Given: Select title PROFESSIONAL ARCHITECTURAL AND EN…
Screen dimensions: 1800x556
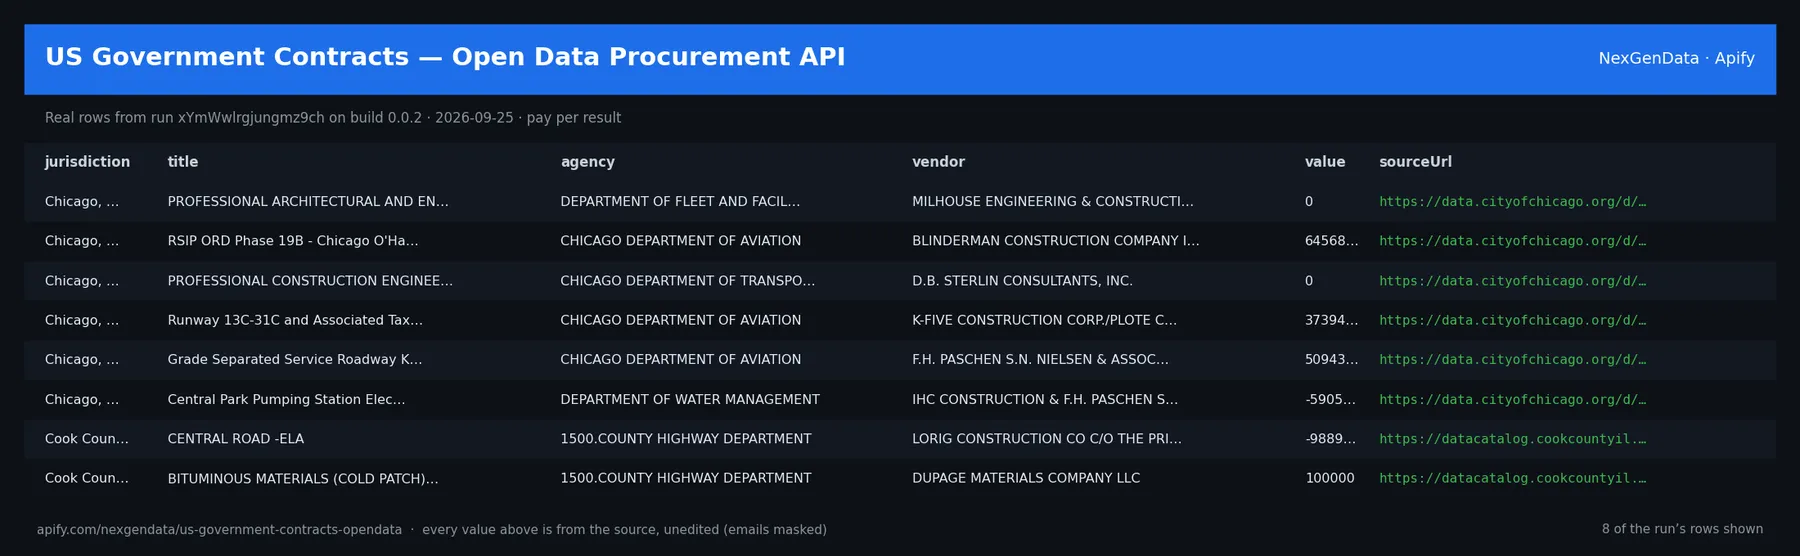Looking at the screenshot, I should coord(308,202).
